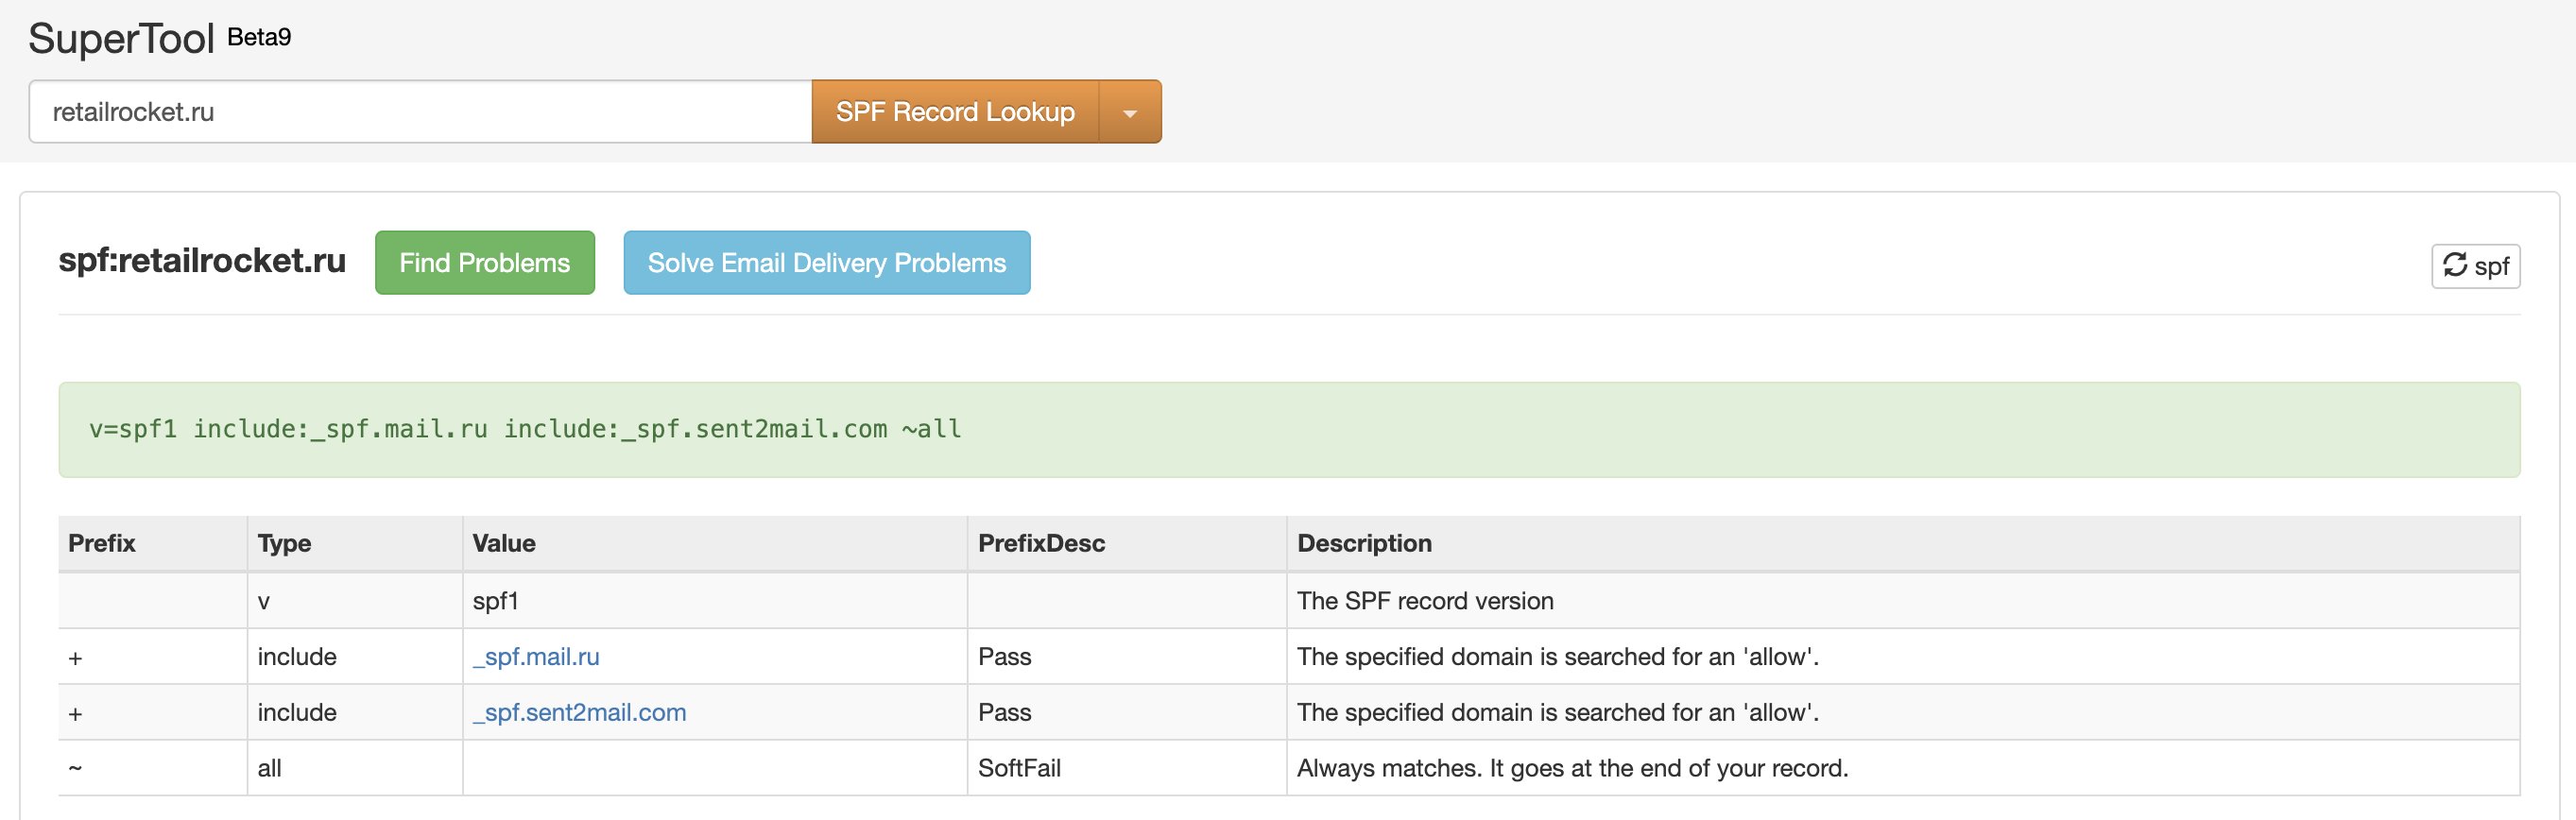Follow the _spf.sent2mail.com link
Viewport: 2576px width, 820px height.
click(x=579, y=713)
